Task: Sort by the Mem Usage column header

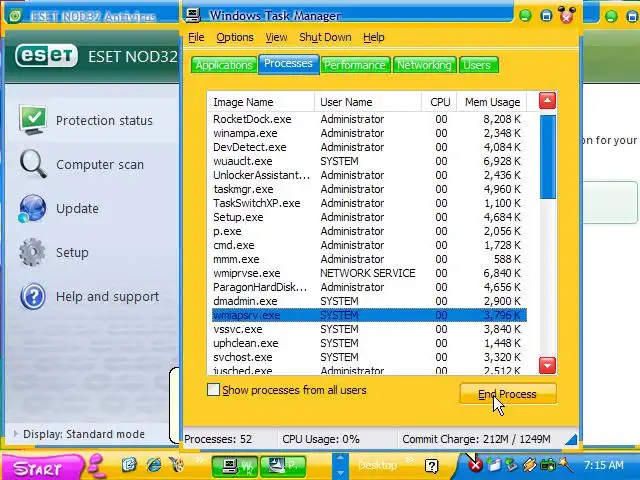Action: point(491,102)
